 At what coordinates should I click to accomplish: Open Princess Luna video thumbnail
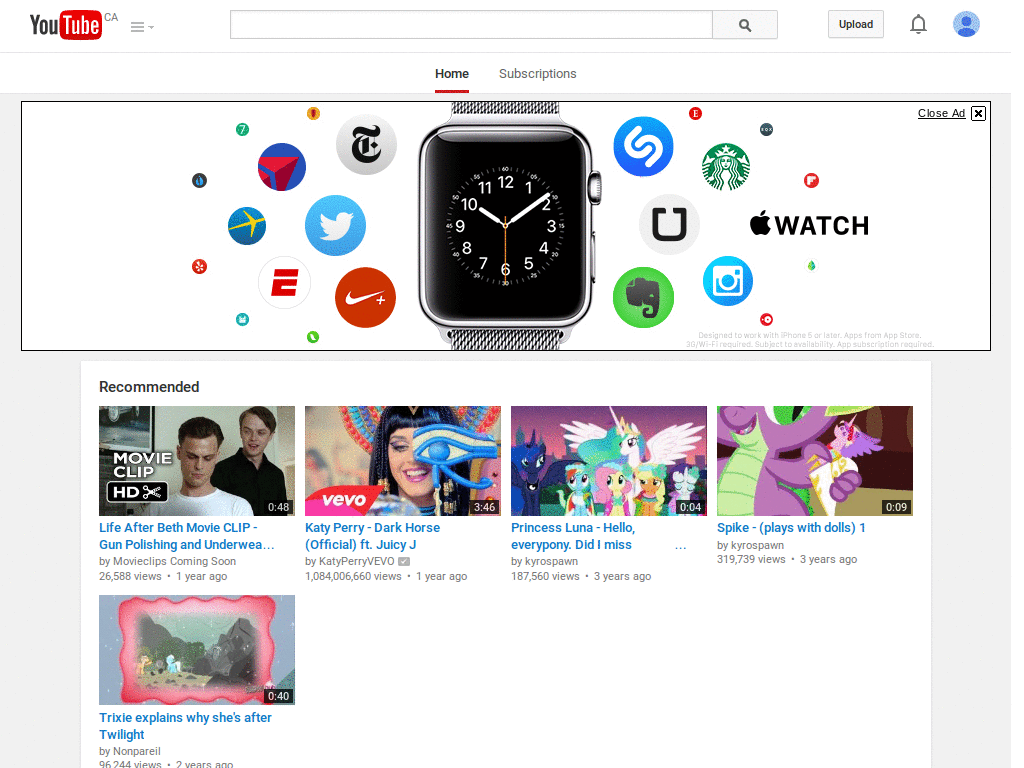tap(609, 461)
